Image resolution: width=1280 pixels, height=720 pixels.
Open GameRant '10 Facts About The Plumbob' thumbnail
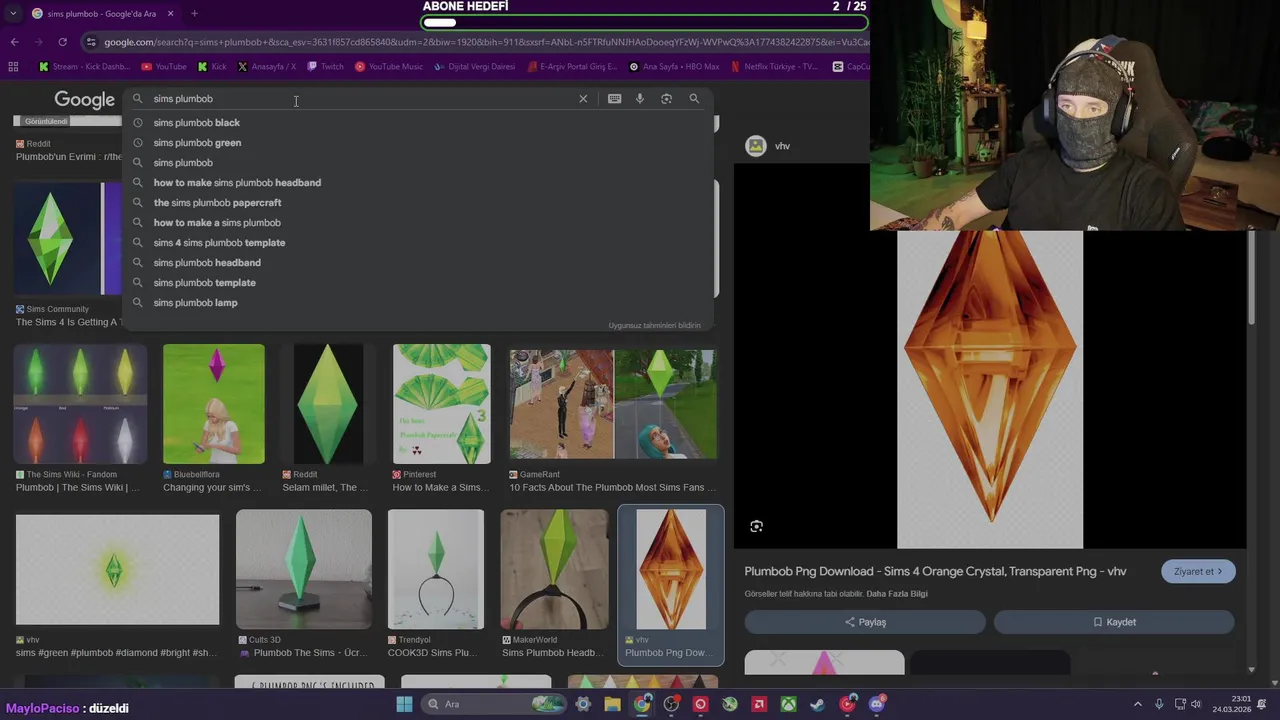coord(613,404)
